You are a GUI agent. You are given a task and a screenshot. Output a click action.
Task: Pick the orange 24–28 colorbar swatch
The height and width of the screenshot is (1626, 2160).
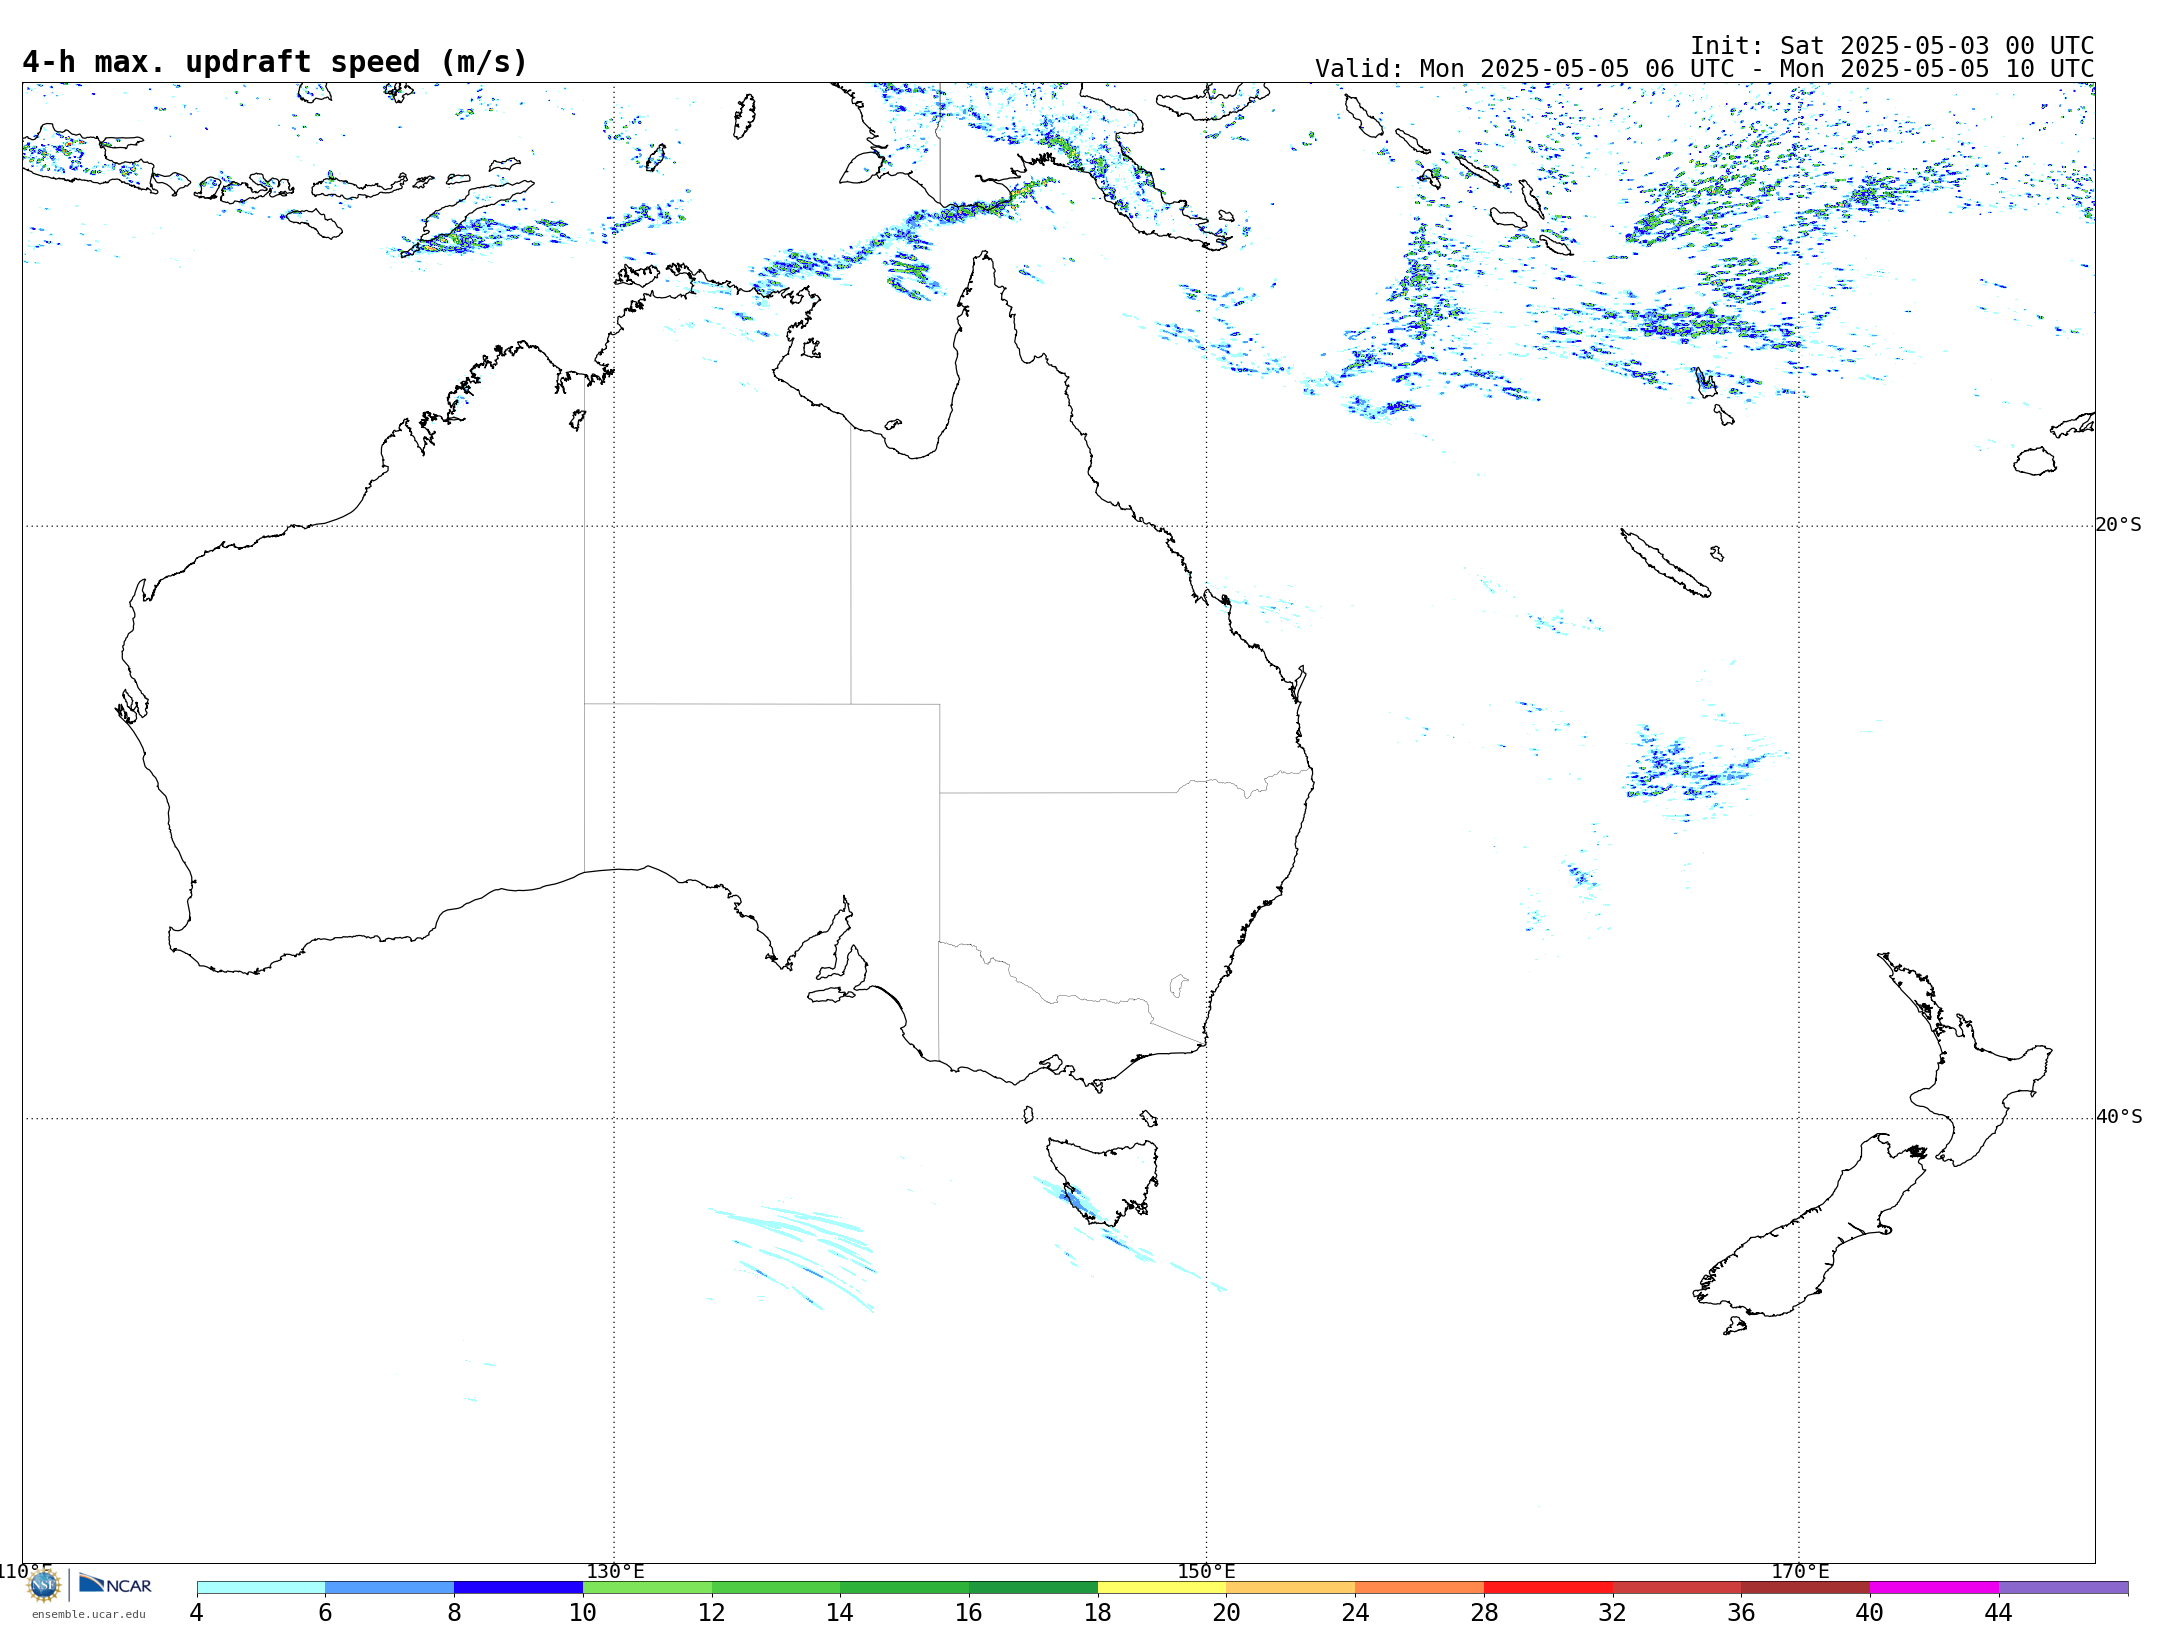coord(1420,1588)
